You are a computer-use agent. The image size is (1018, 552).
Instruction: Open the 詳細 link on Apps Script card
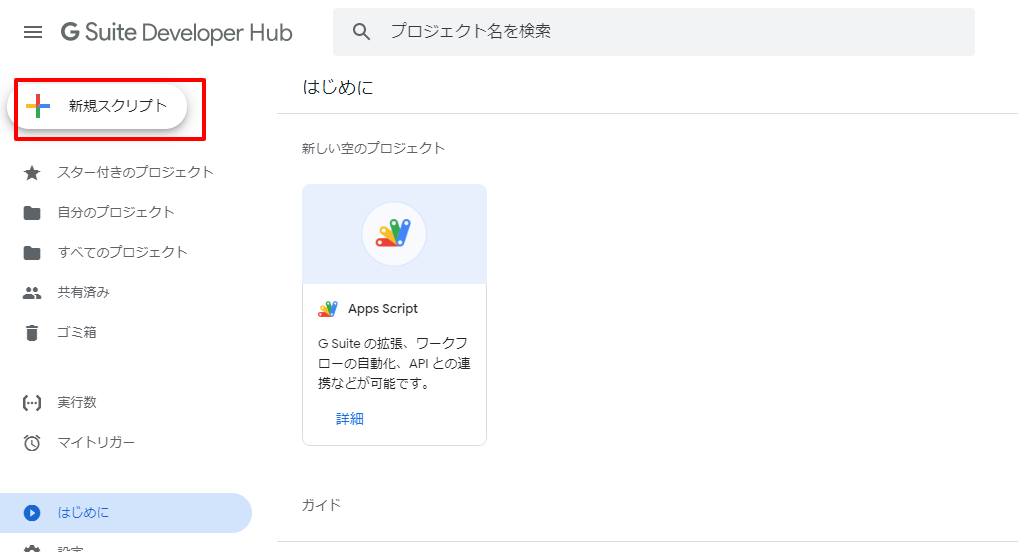click(x=350, y=419)
